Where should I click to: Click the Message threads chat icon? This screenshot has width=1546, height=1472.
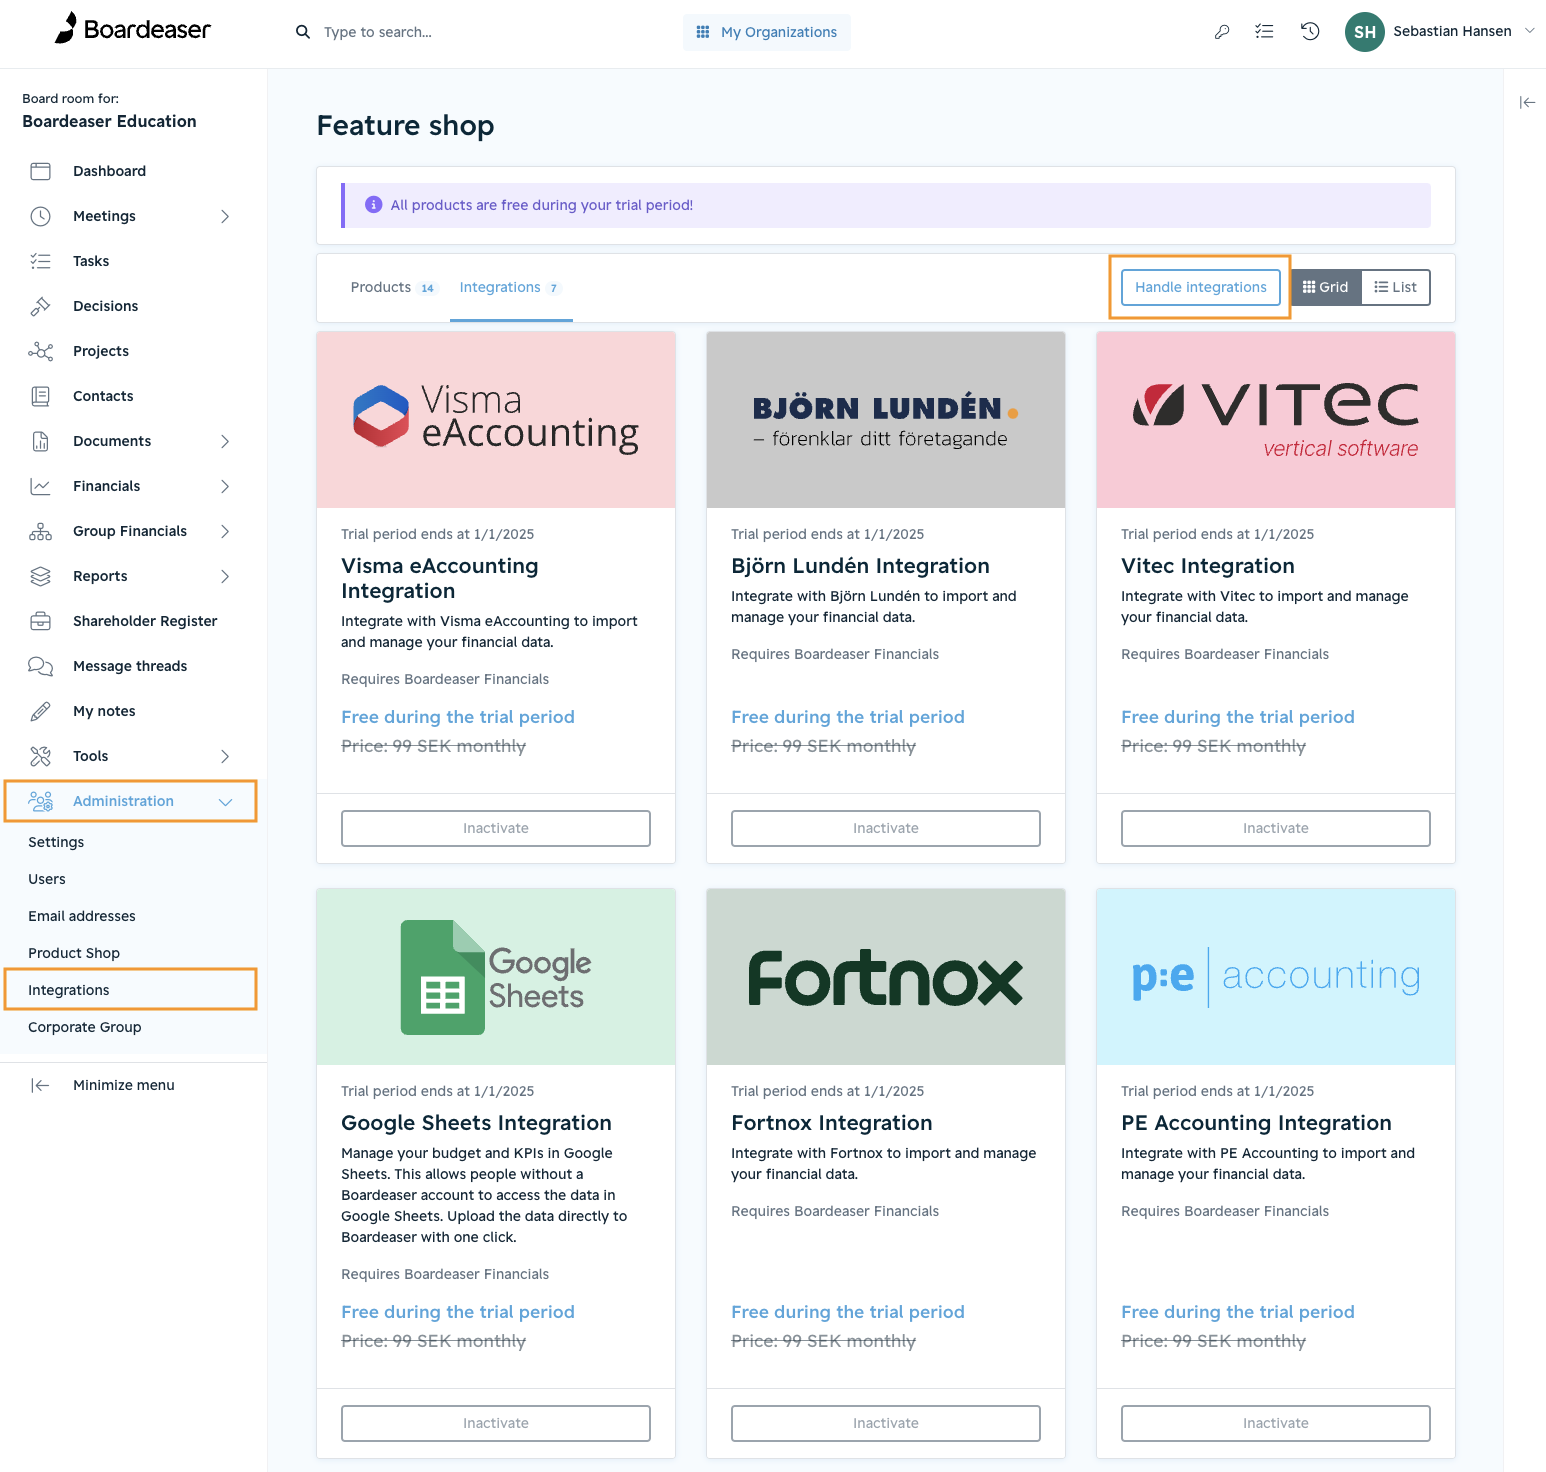tap(40, 666)
